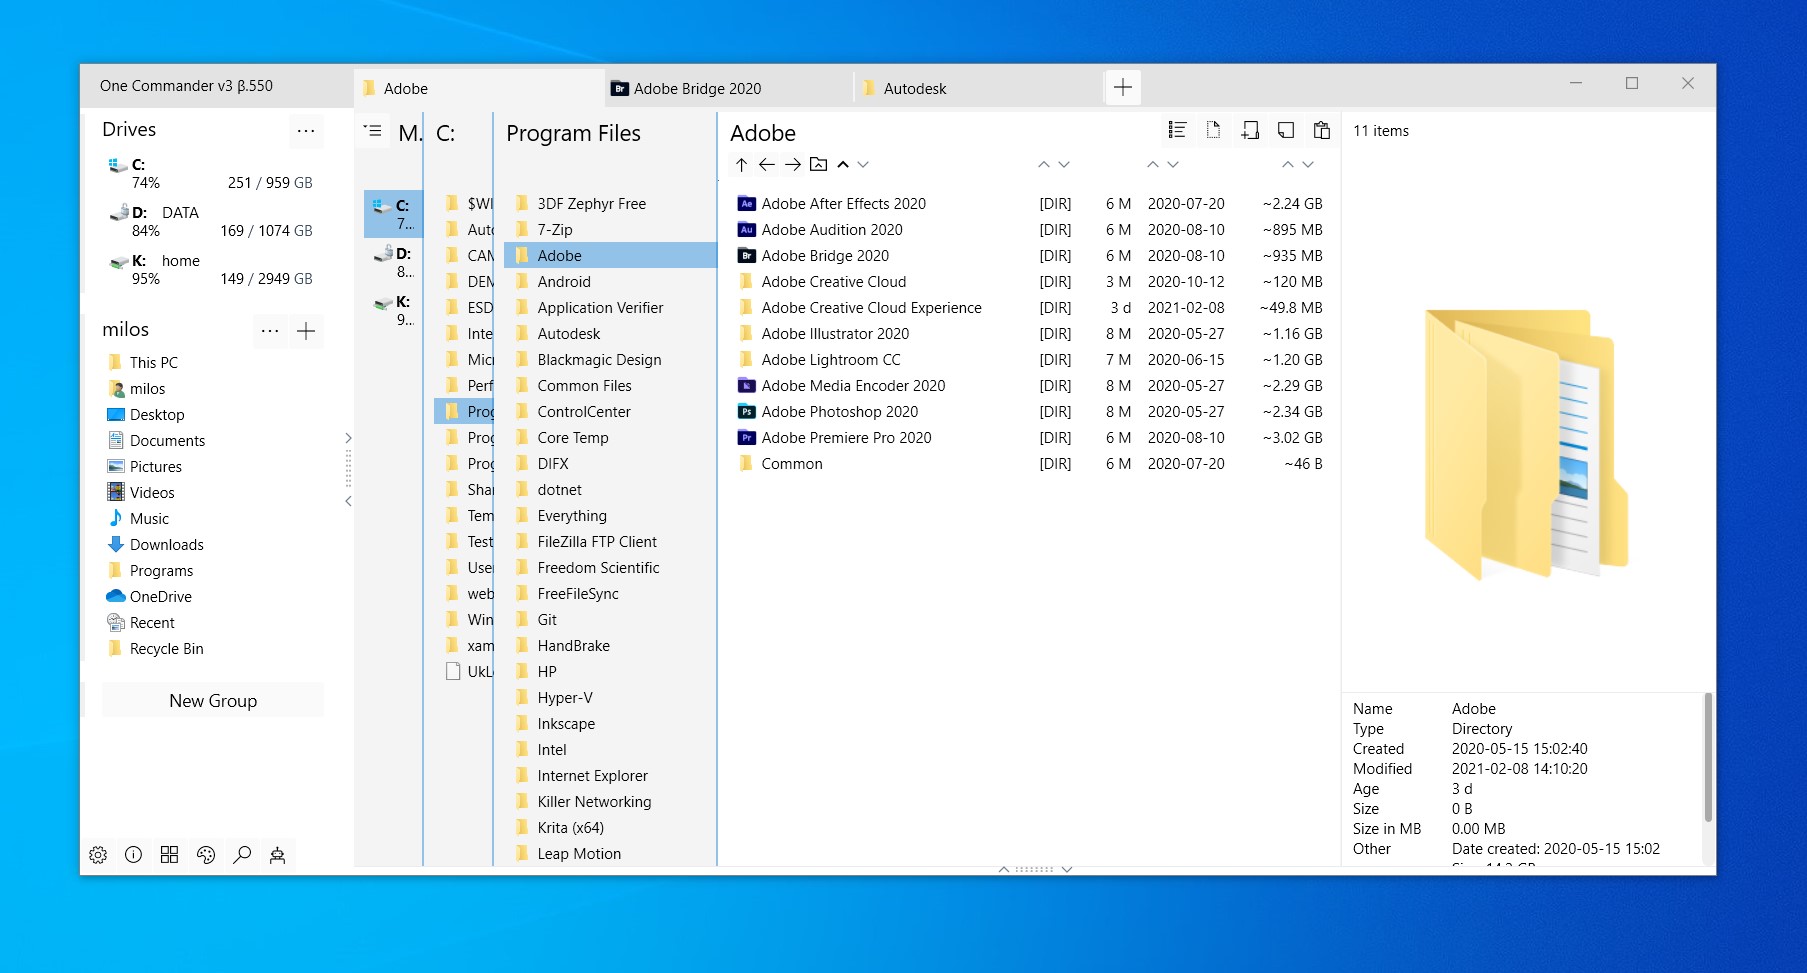Switch to the Adobe Bridge 2020 tab
This screenshot has height=973, width=1807.
[x=728, y=88]
